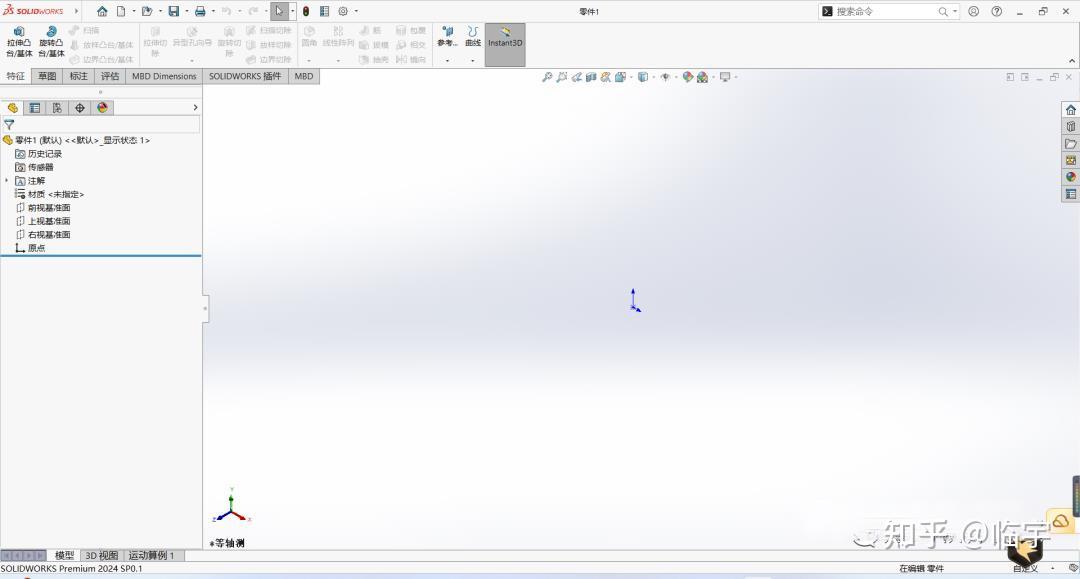Open the Edit Appearance icon in heads-up toolbar
Viewport: 1080px width, 579px height.
coord(690,76)
